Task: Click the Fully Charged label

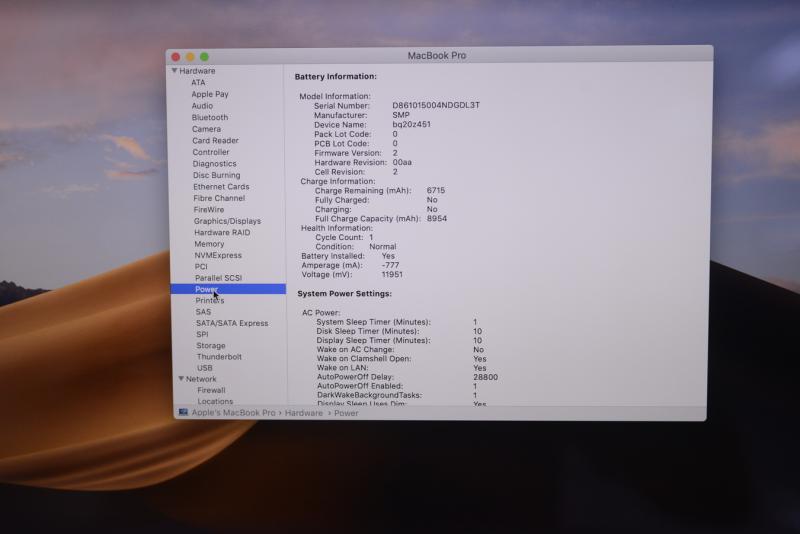Action: pos(342,200)
